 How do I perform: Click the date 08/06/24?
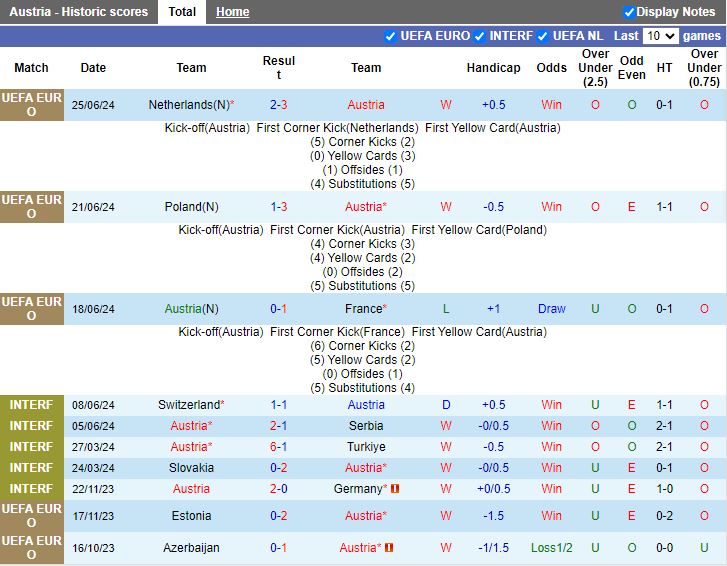(x=93, y=405)
